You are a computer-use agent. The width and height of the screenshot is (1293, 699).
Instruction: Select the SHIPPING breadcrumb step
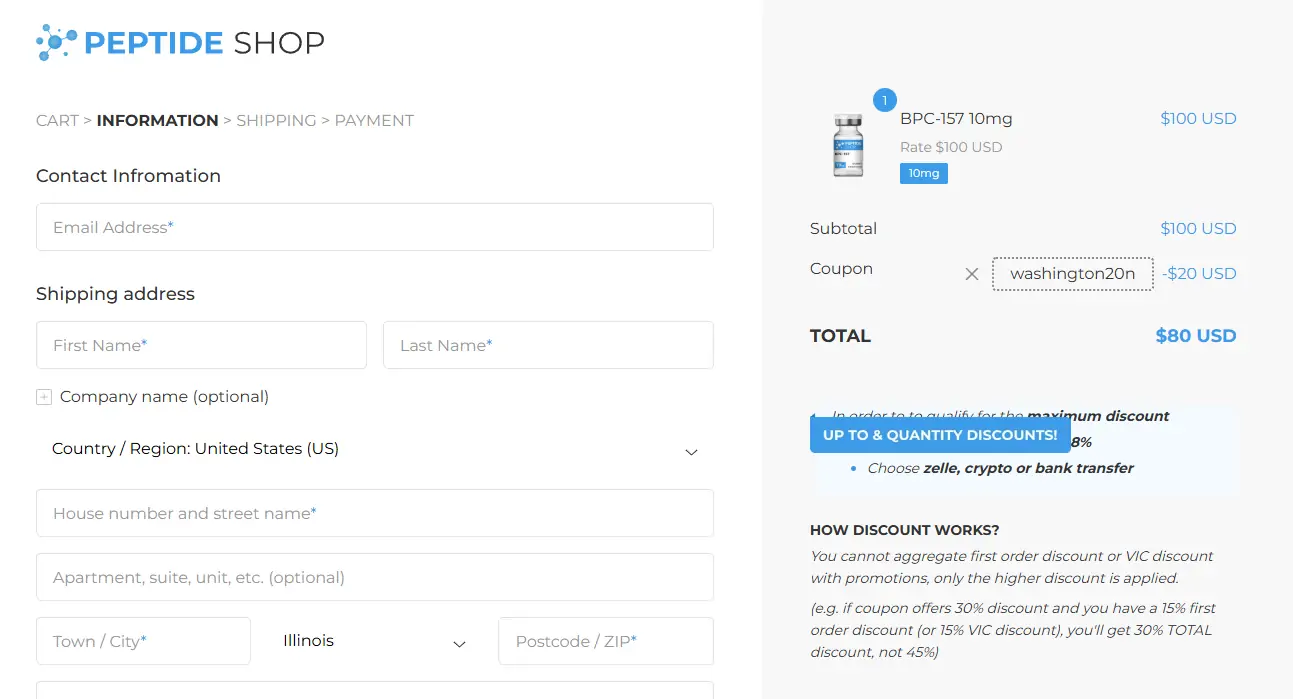click(x=276, y=121)
